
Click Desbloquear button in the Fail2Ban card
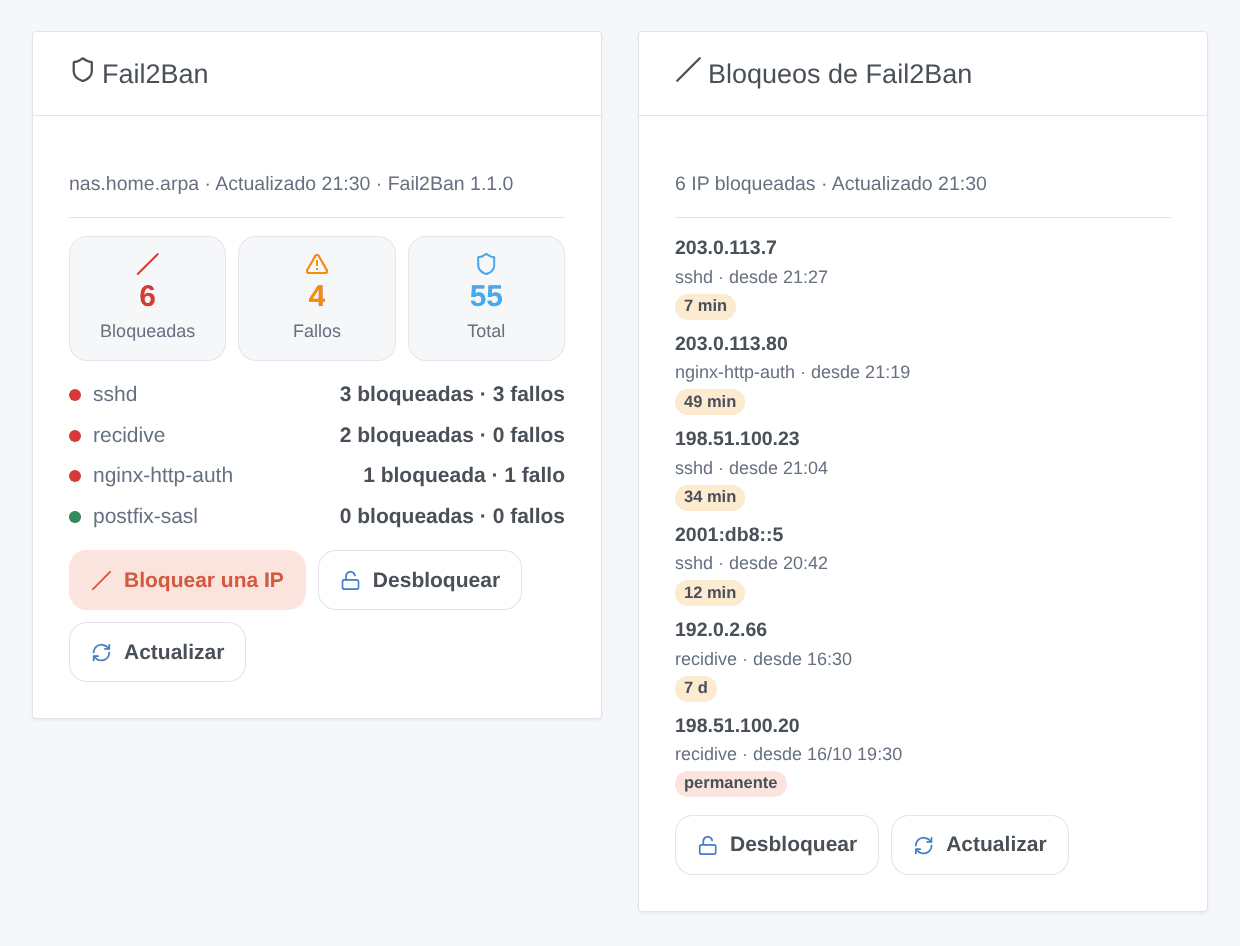pyautogui.click(x=420, y=580)
